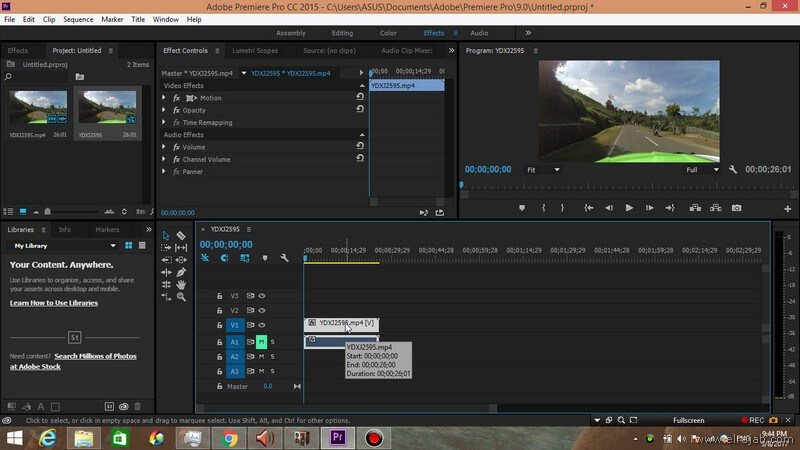Step back one frame
This screenshot has width=800, height=450.
point(609,208)
